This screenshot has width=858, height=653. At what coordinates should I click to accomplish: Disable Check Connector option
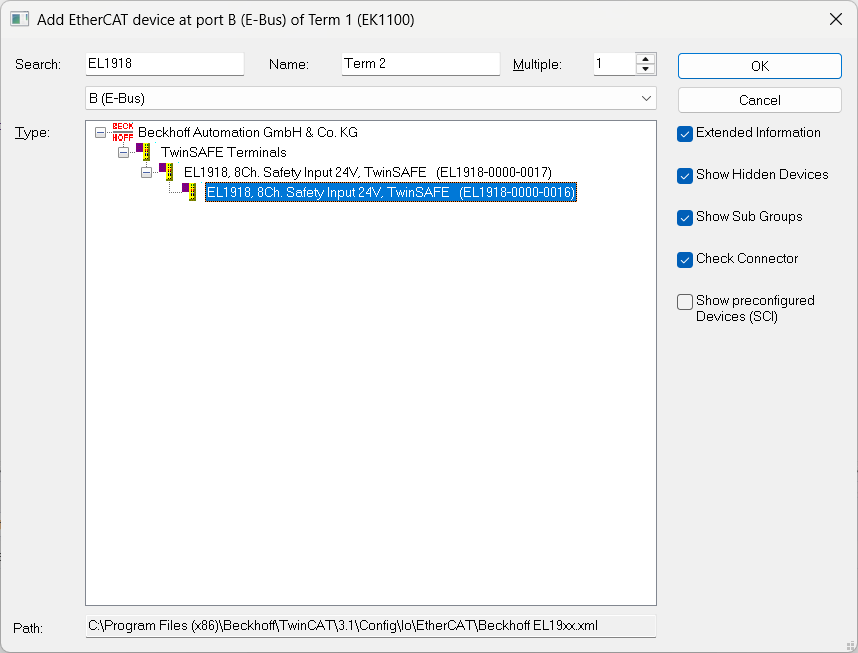685,259
